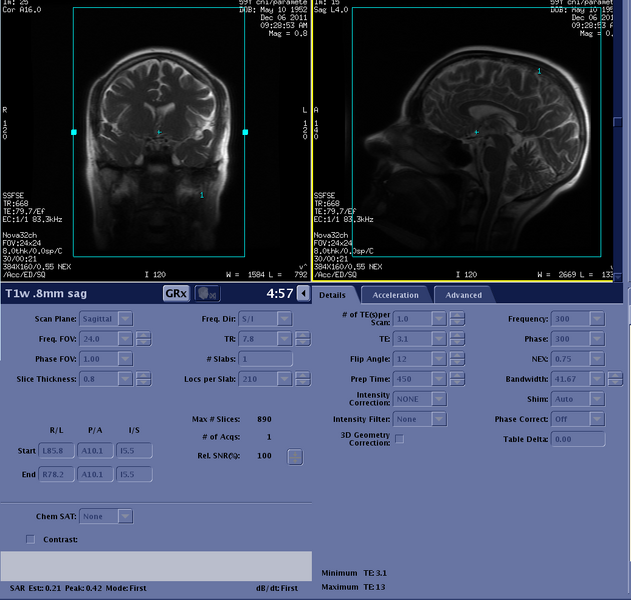Click the End P/A field A10.1
Image resolution: width=631 pixels, height=600 pixels.
[x=95, y=474]
